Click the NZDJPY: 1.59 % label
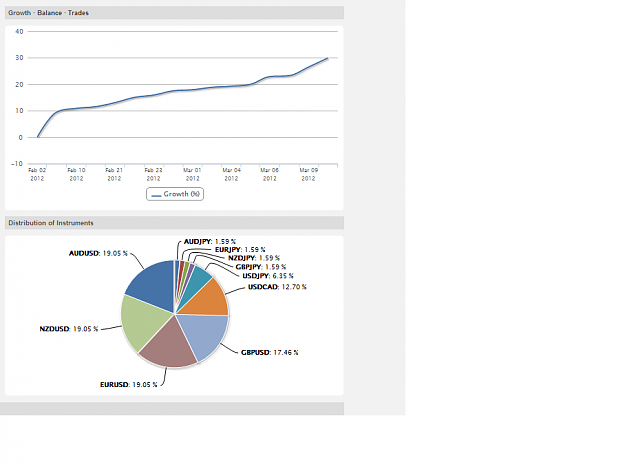This screenshot has width=625, height=467. (254, 258)
